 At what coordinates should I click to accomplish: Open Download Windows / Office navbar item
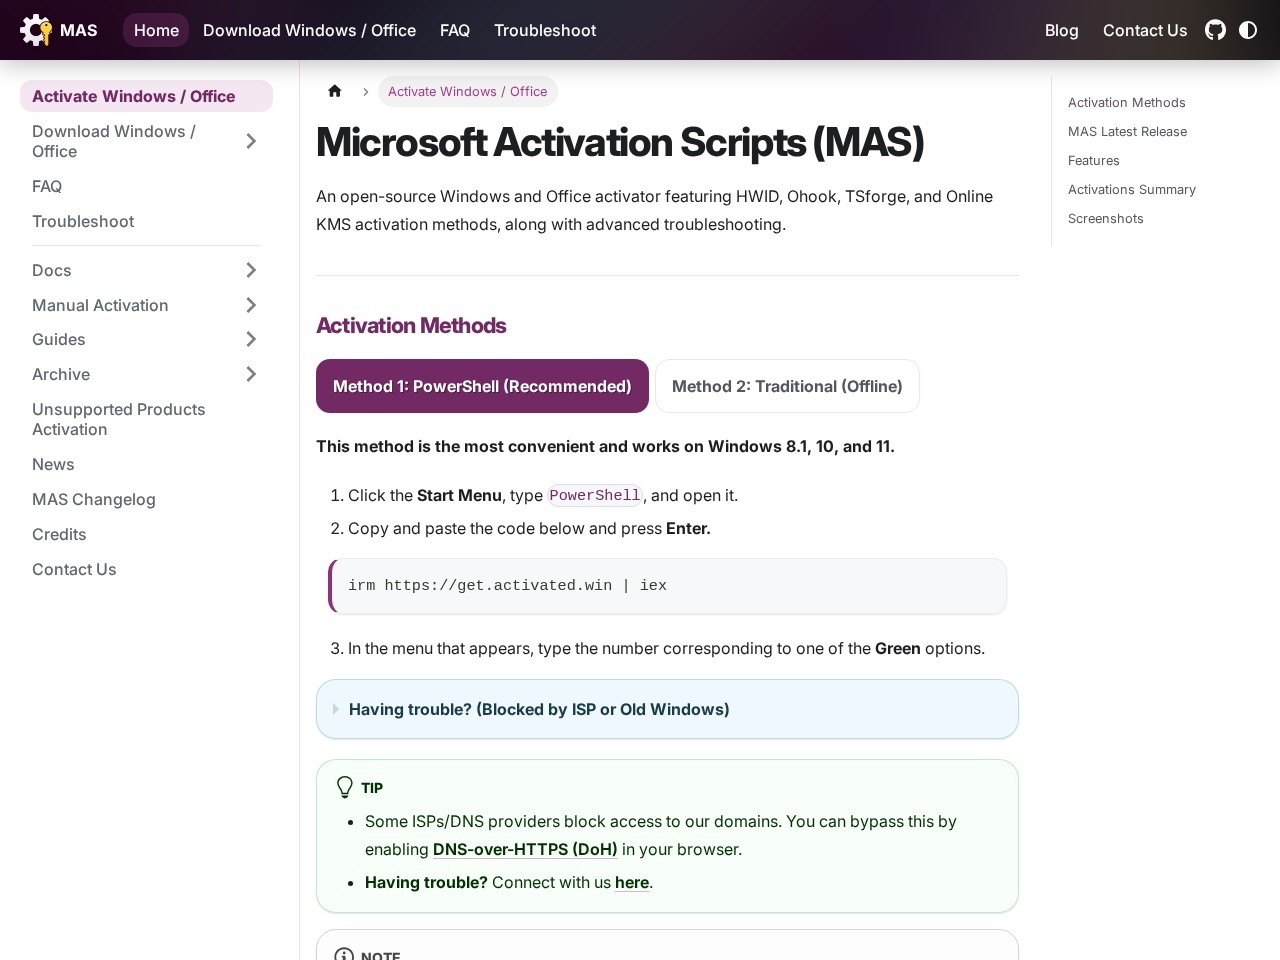(309, 30)
